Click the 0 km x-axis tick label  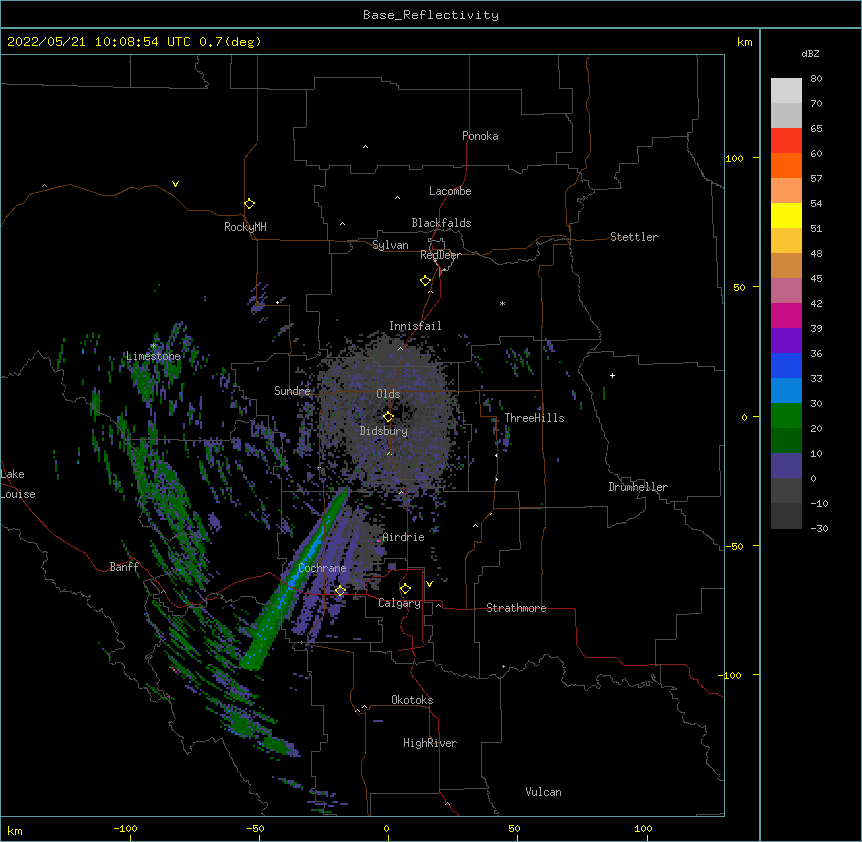coord(386,828)
